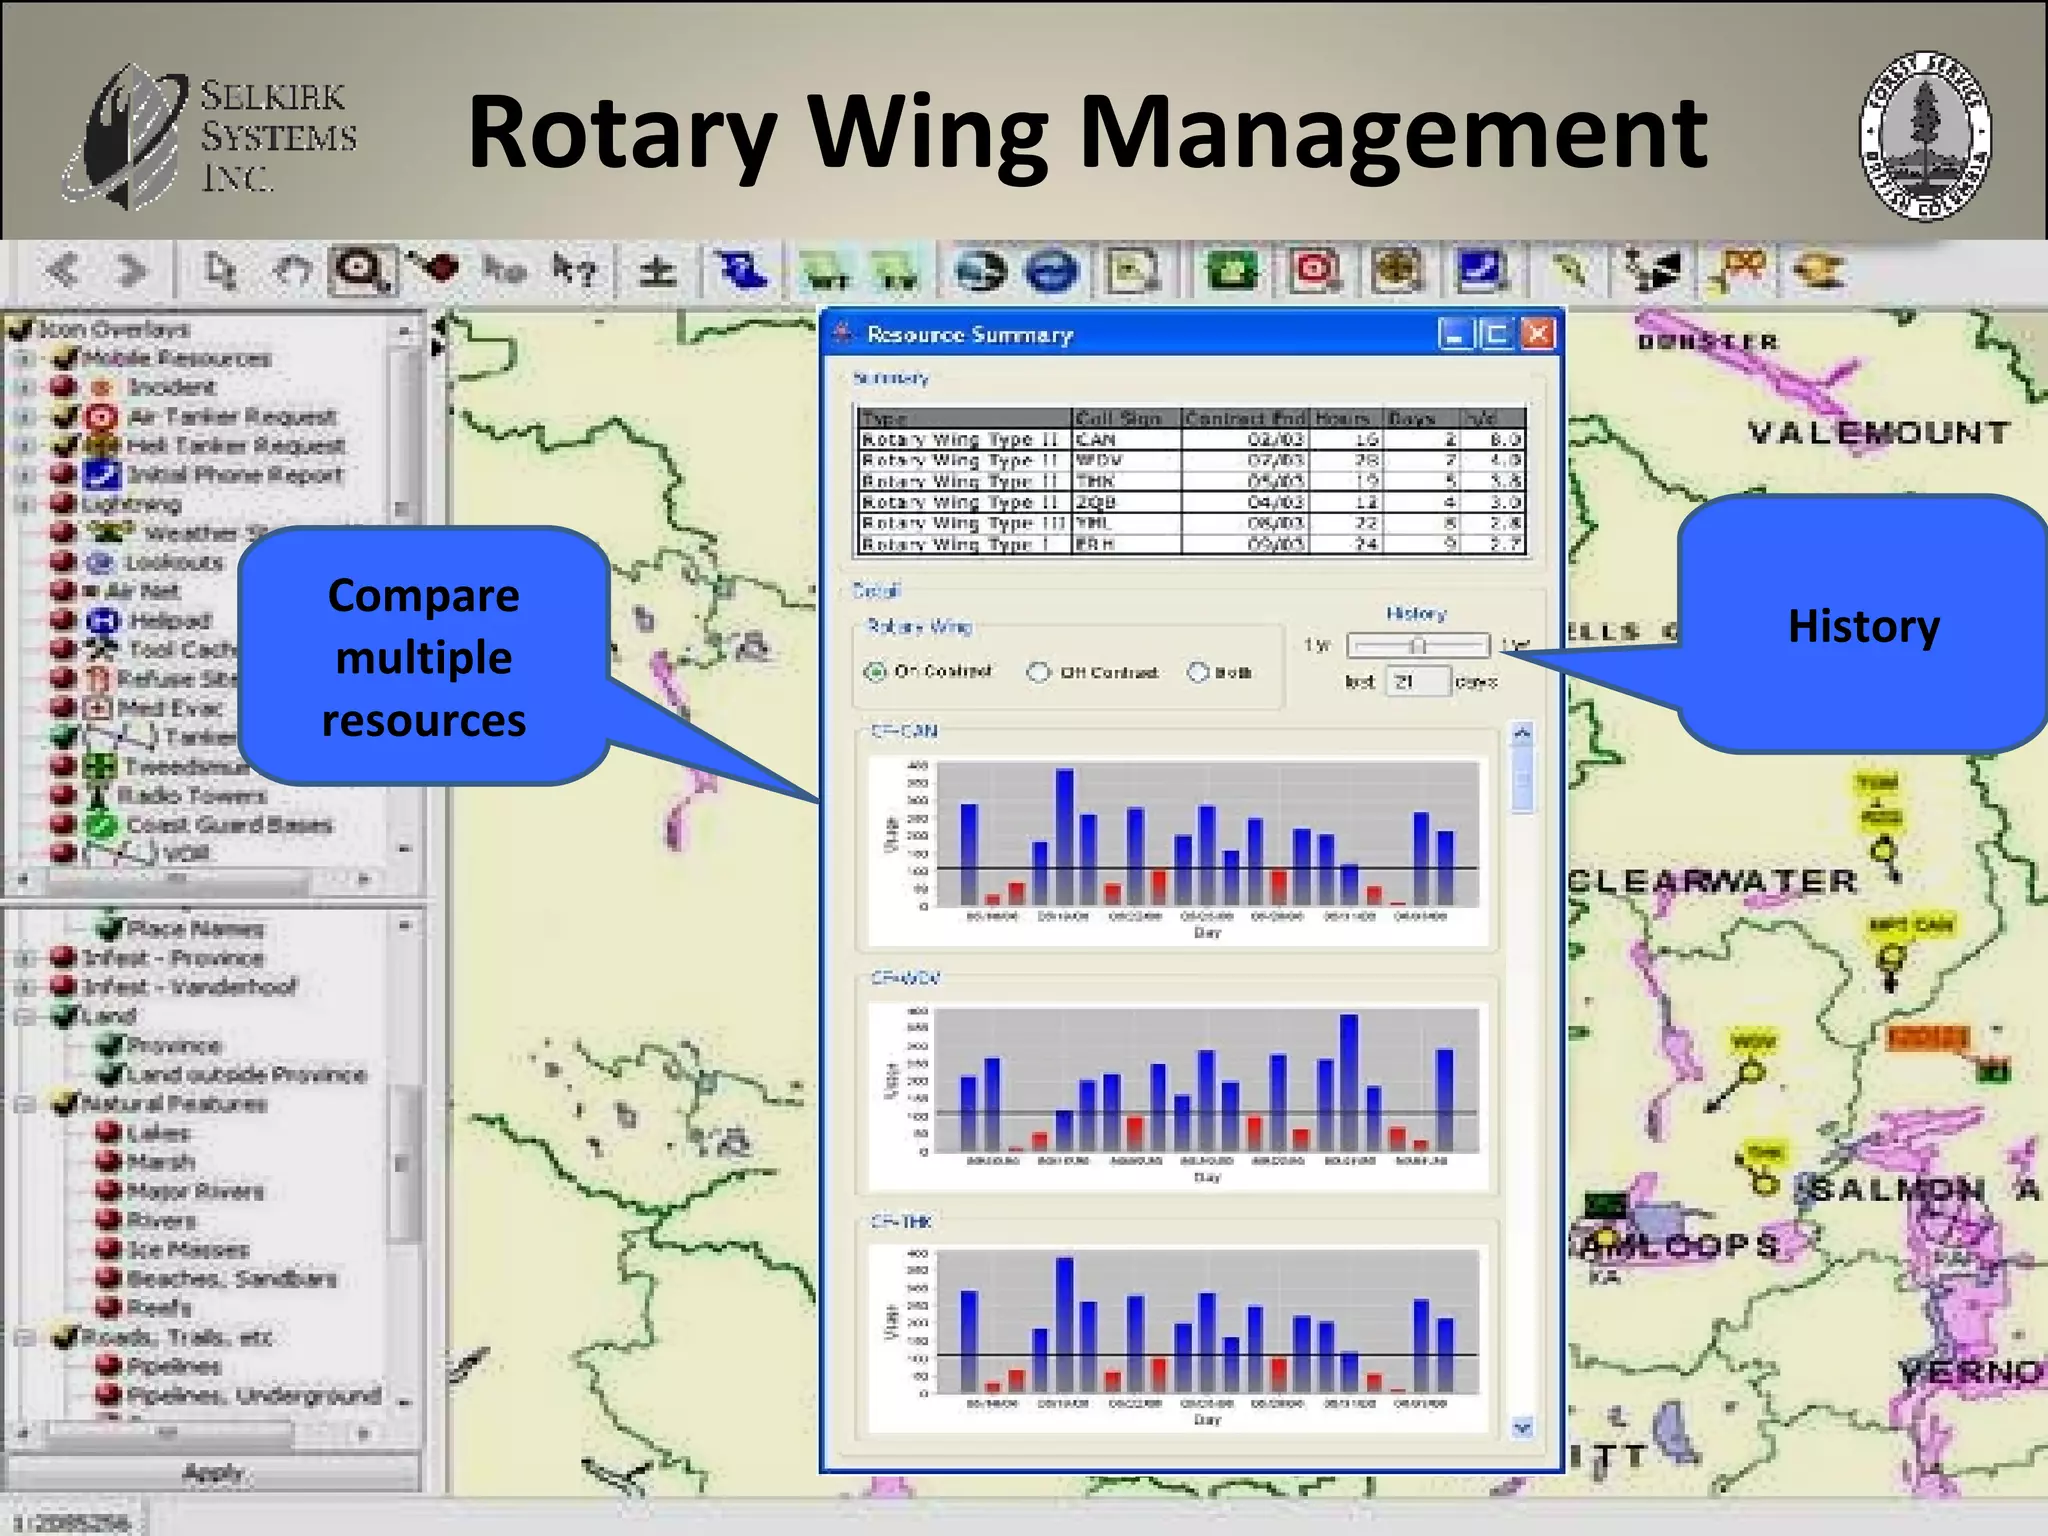The width and height of the screenshot is (2048, 1536).
Task: Click the dark globe icon
Action: (x=980, y=271)
